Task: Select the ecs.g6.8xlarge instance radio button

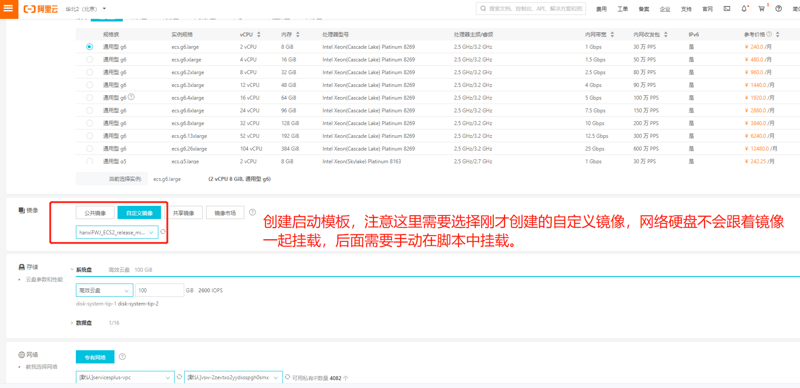Action: point(90,123)
